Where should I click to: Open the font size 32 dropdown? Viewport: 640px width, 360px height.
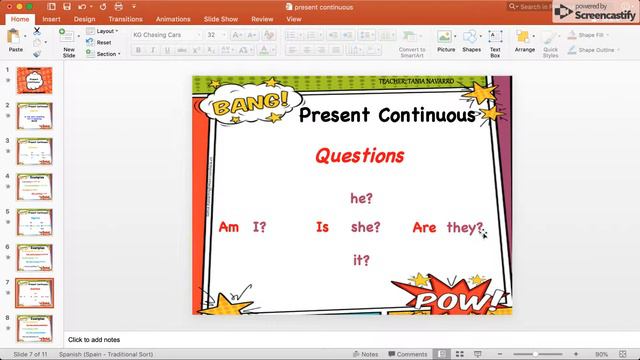[x=224, y=35]
